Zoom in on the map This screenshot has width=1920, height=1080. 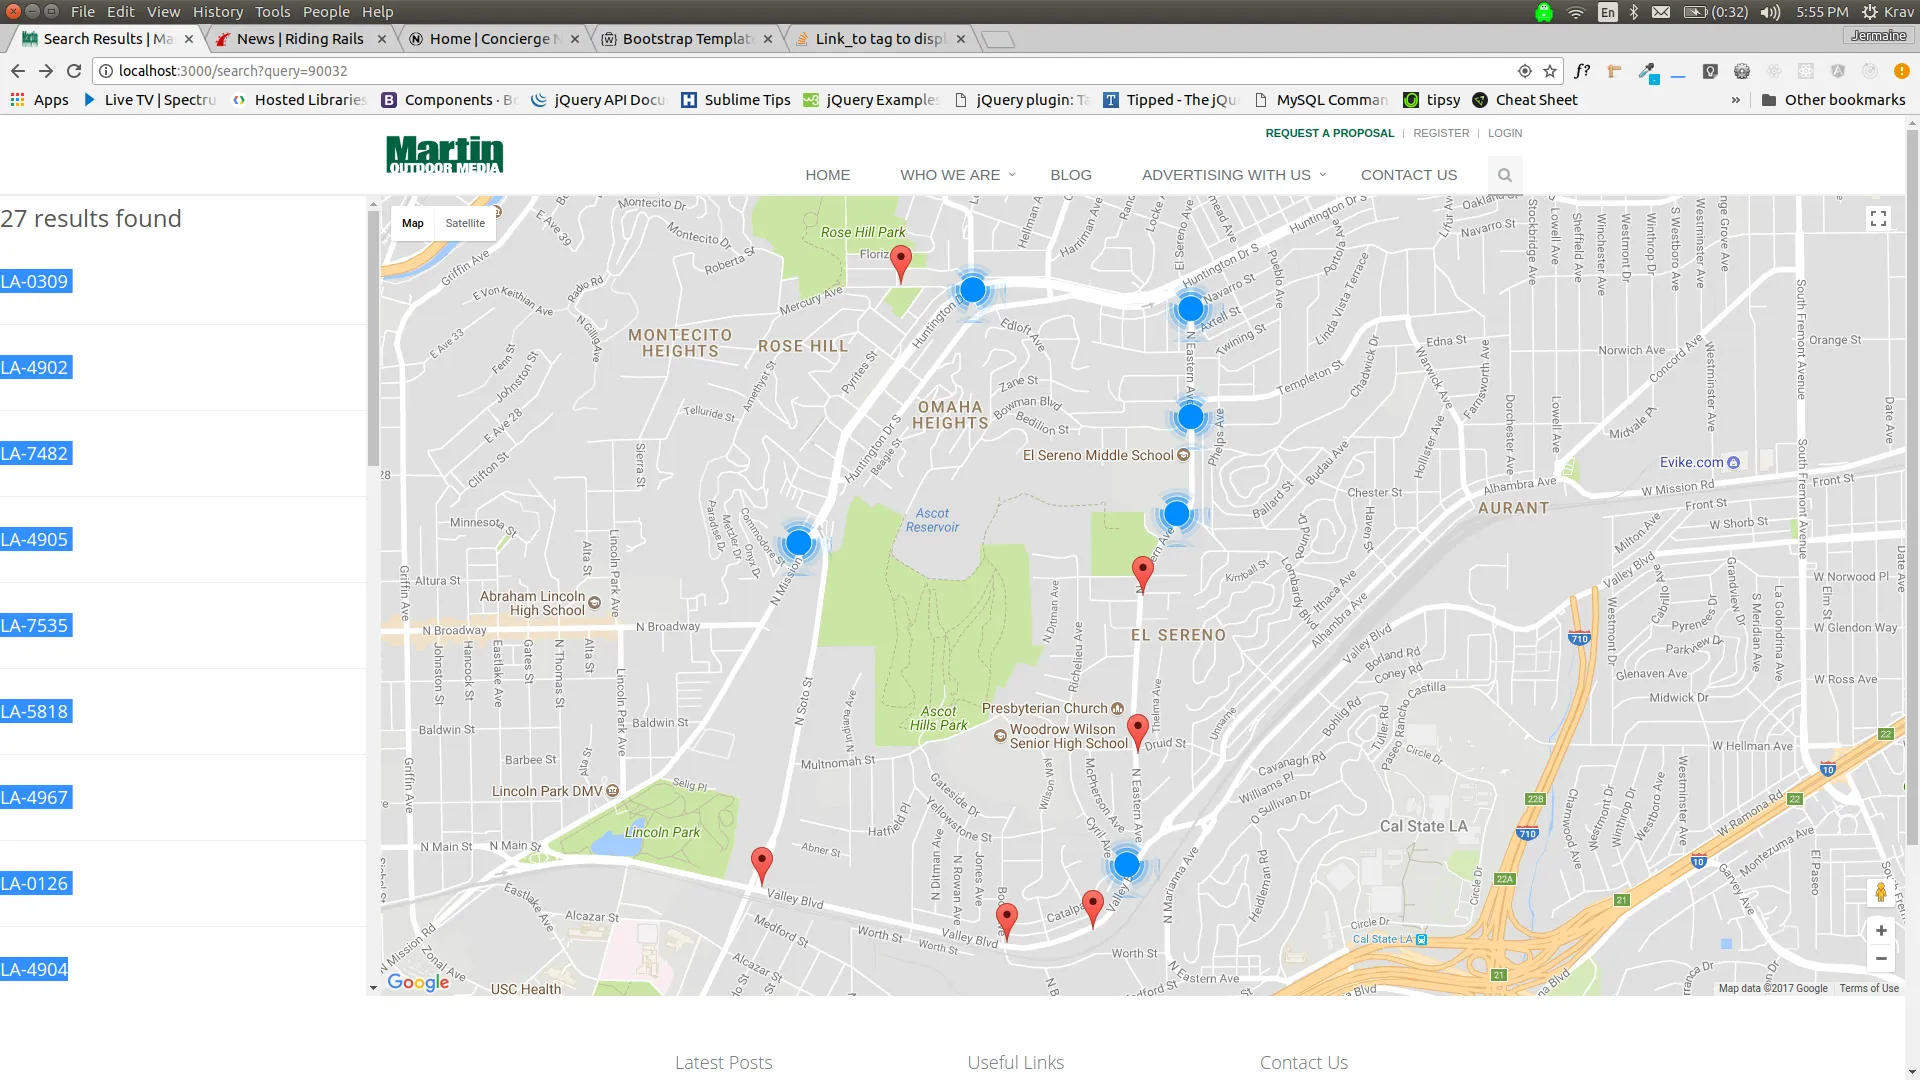click(x=1880, y=931)
